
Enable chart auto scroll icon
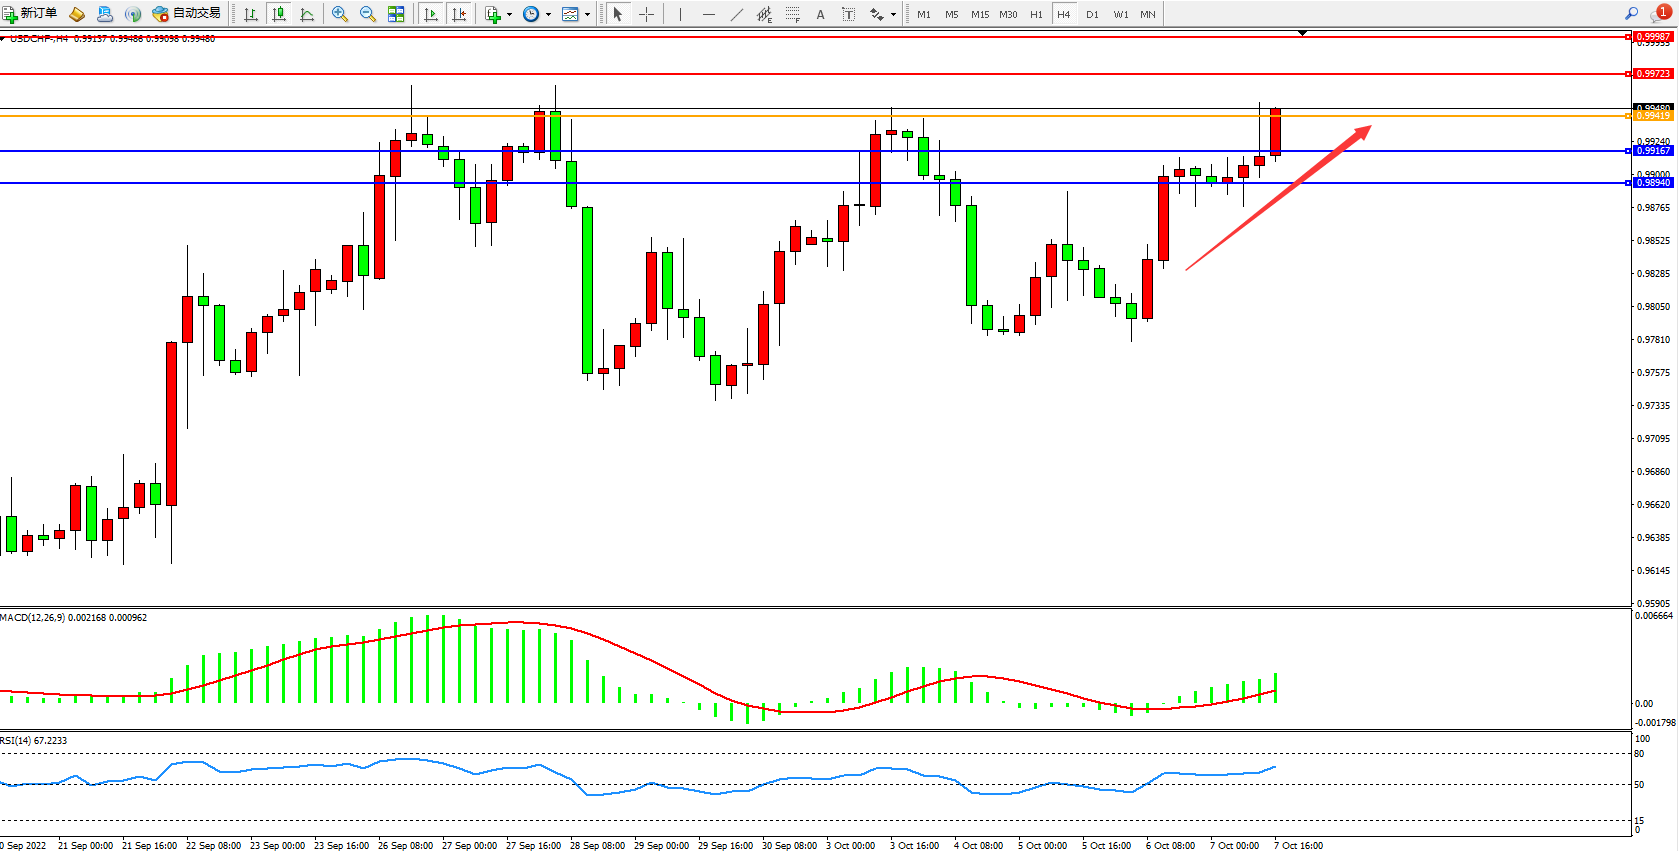click(431, 14)
